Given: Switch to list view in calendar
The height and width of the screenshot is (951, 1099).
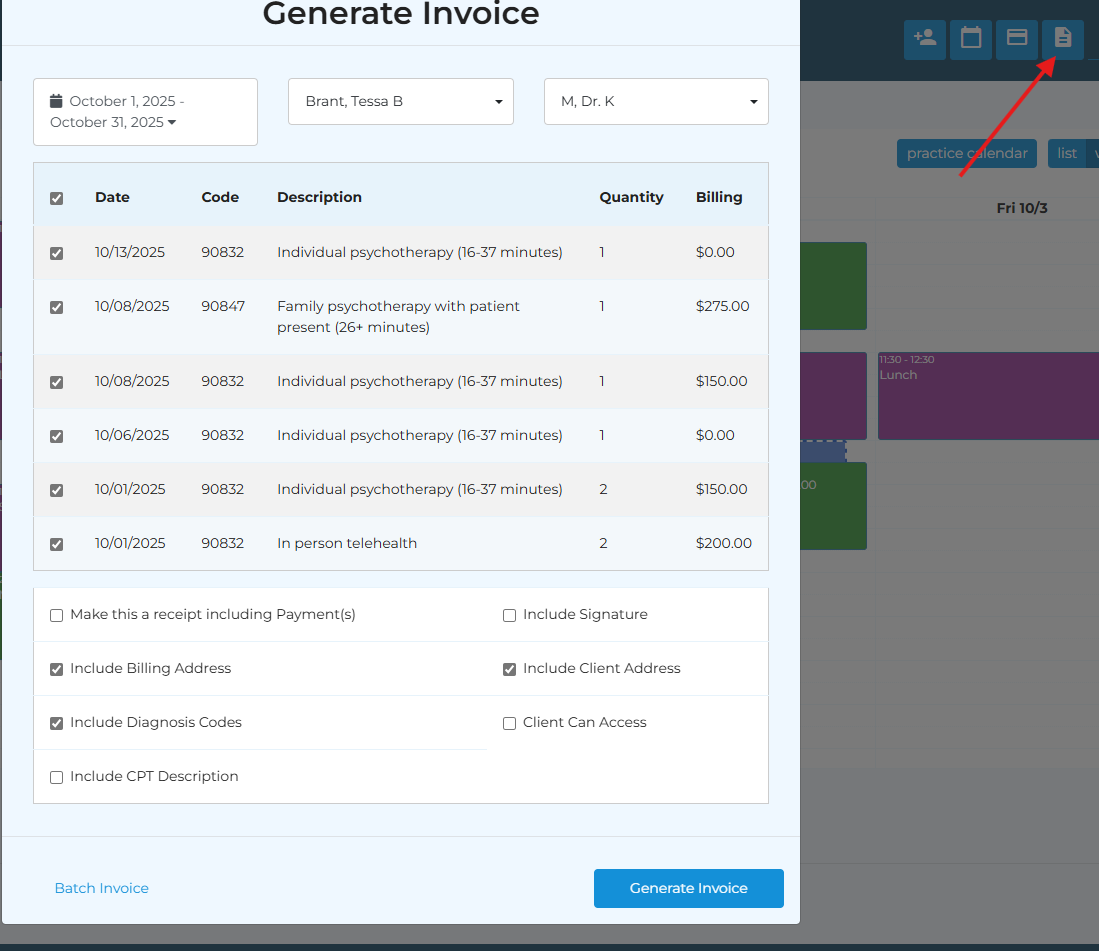Looking at the screenshot, I should click(1067, 153).
